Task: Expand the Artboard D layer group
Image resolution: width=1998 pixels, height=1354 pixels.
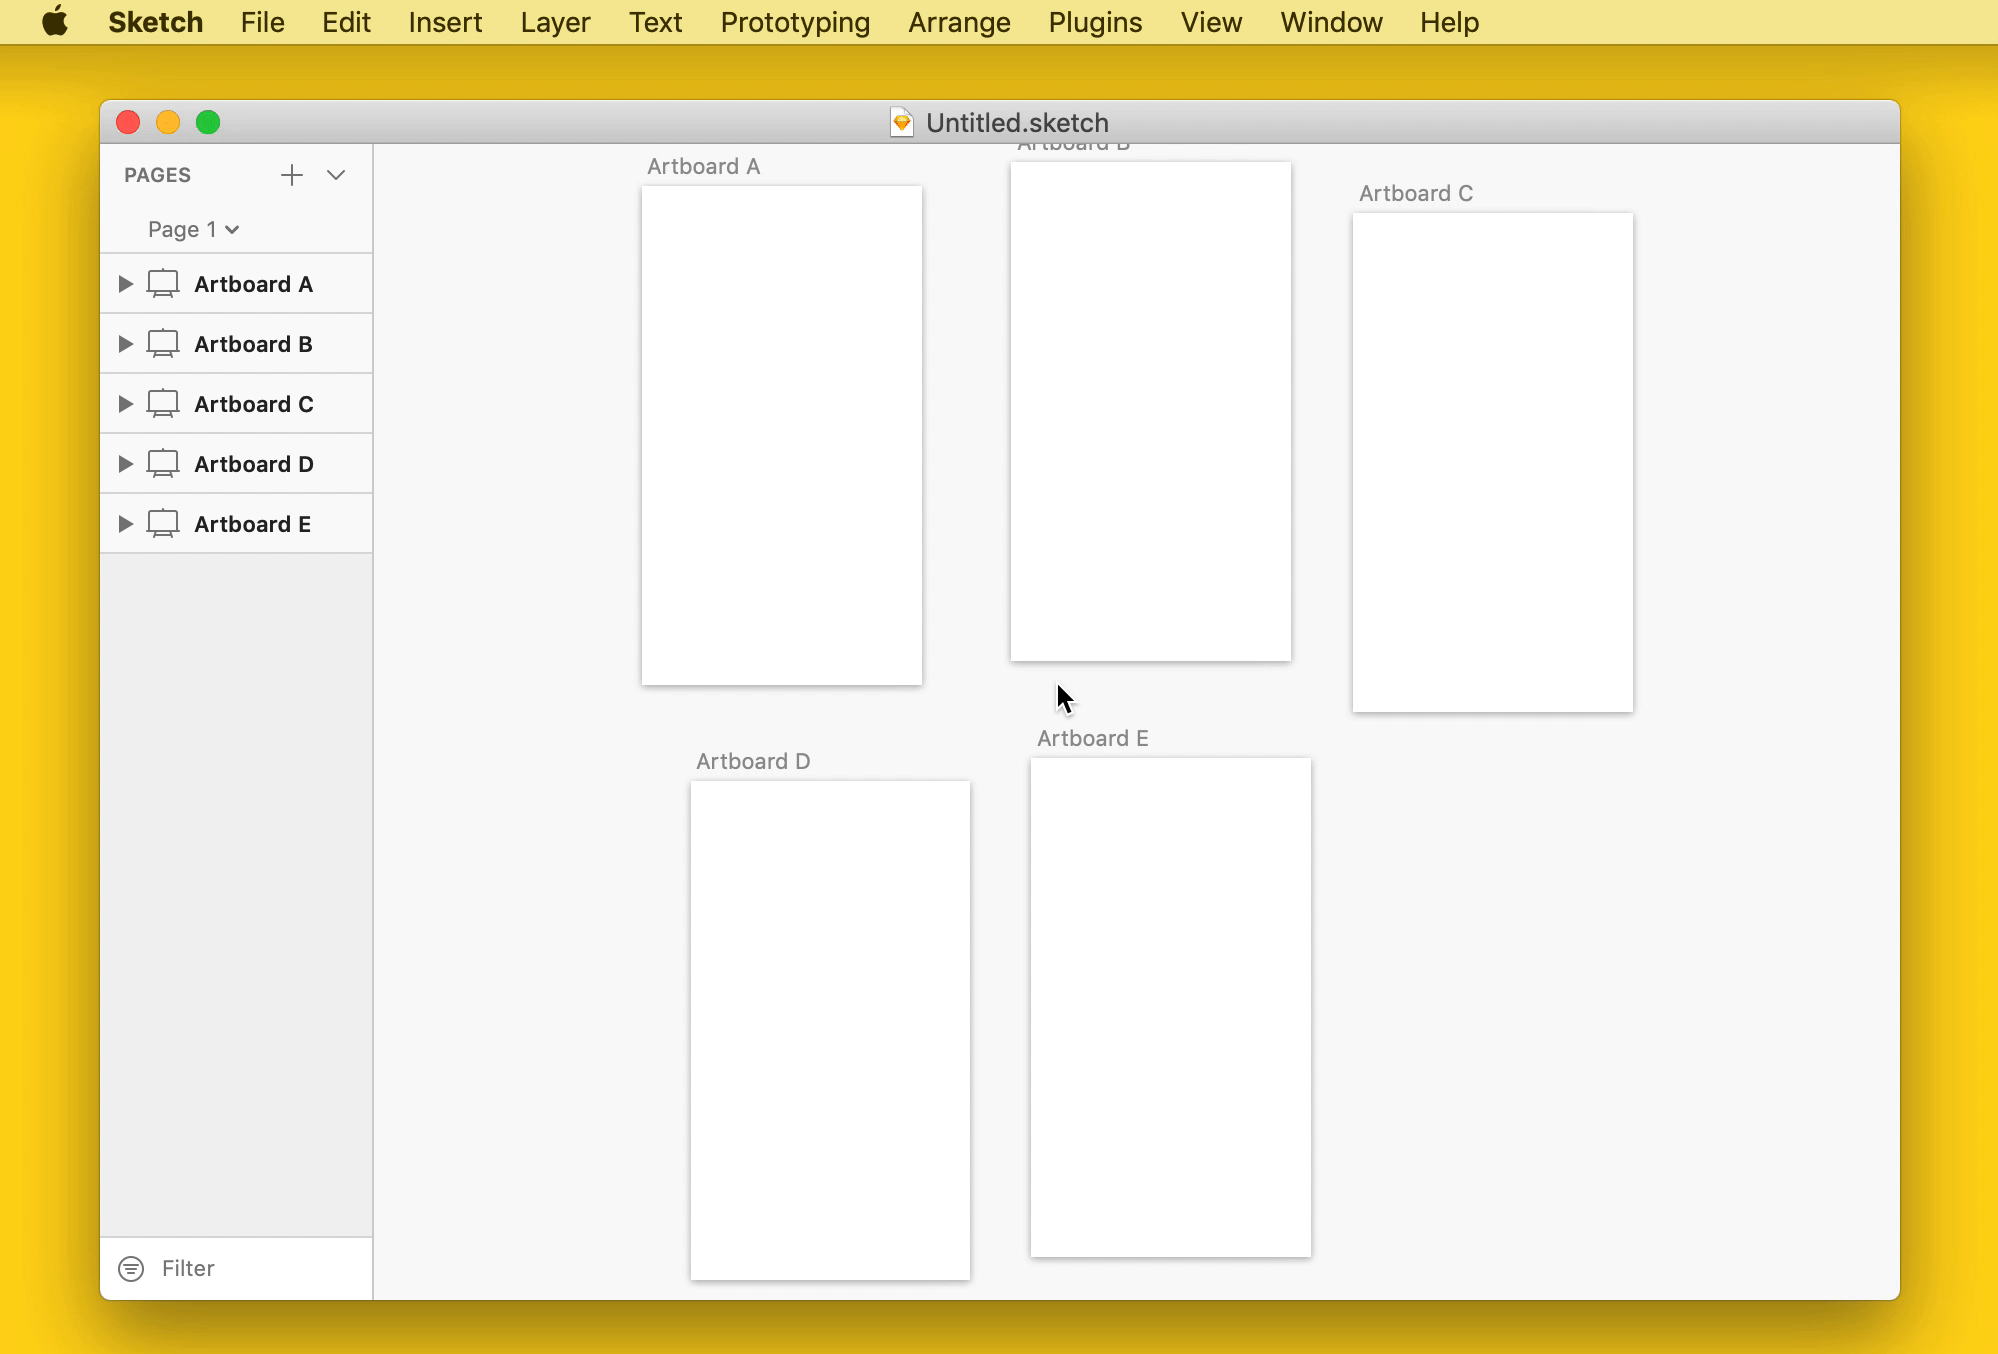Action: [125, 464]
